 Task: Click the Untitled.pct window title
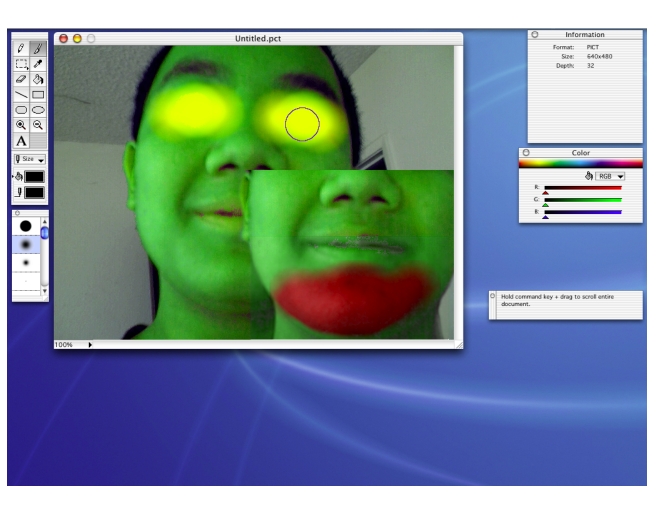(x=258, y=38)
